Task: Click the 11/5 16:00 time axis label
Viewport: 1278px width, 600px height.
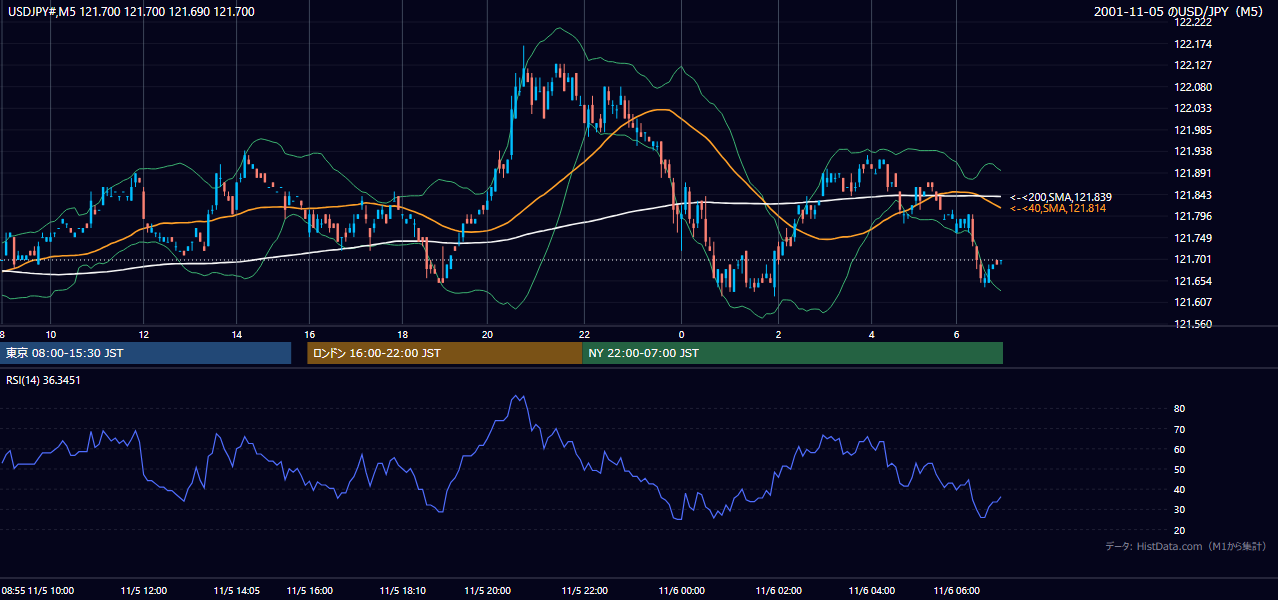Action: coord(309,590)
